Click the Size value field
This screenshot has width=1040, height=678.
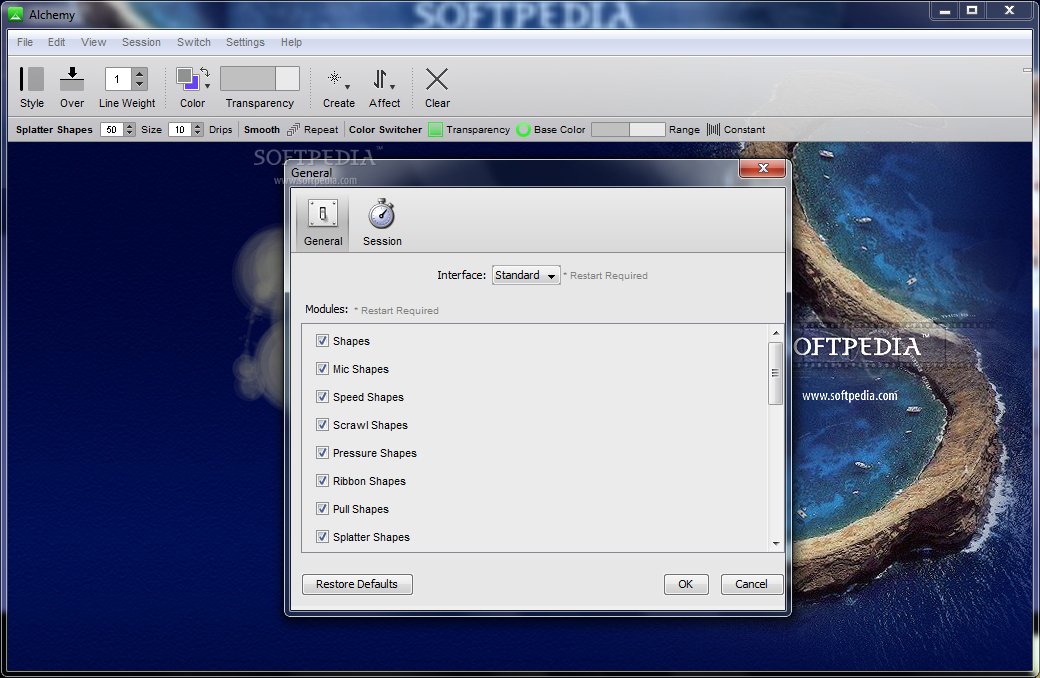(x=180, y=129)
